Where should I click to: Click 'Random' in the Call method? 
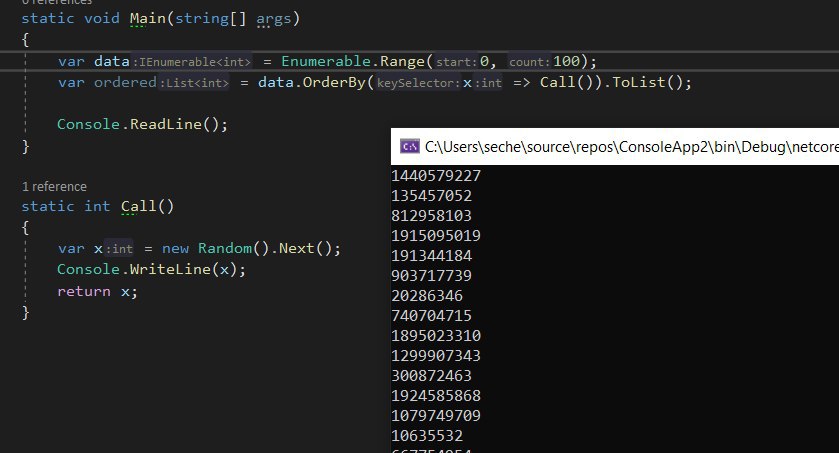[225, 249]
